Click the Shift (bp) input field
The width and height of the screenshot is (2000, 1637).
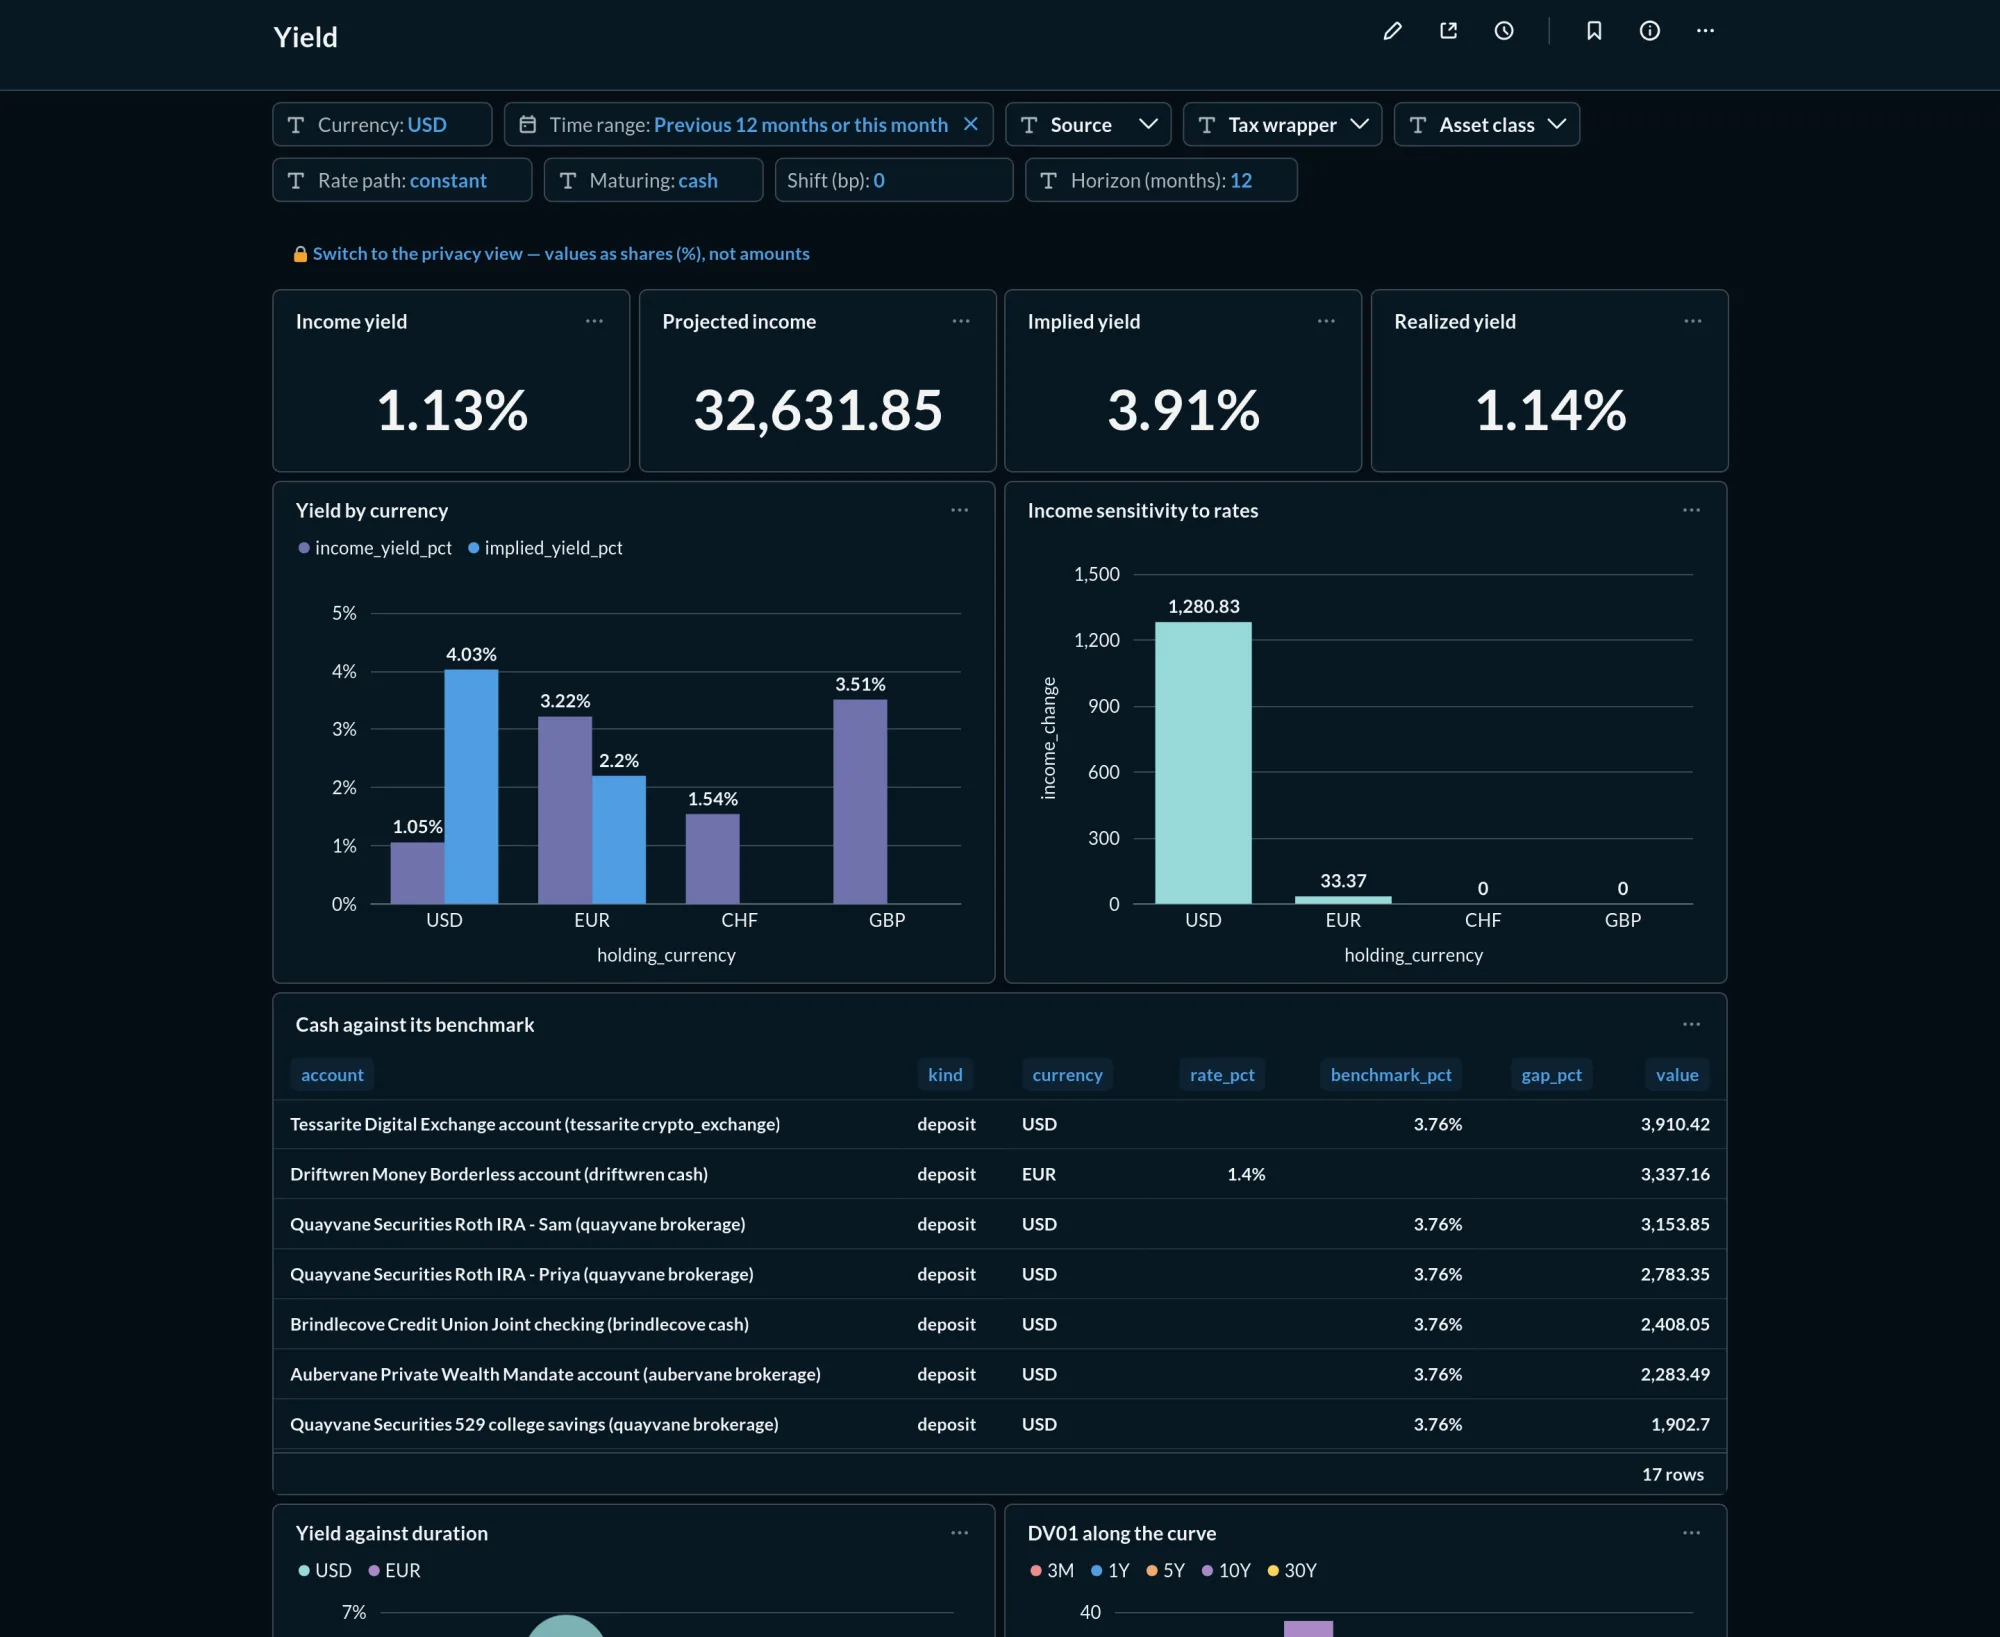pyautogui.click(x=894, y=180)
